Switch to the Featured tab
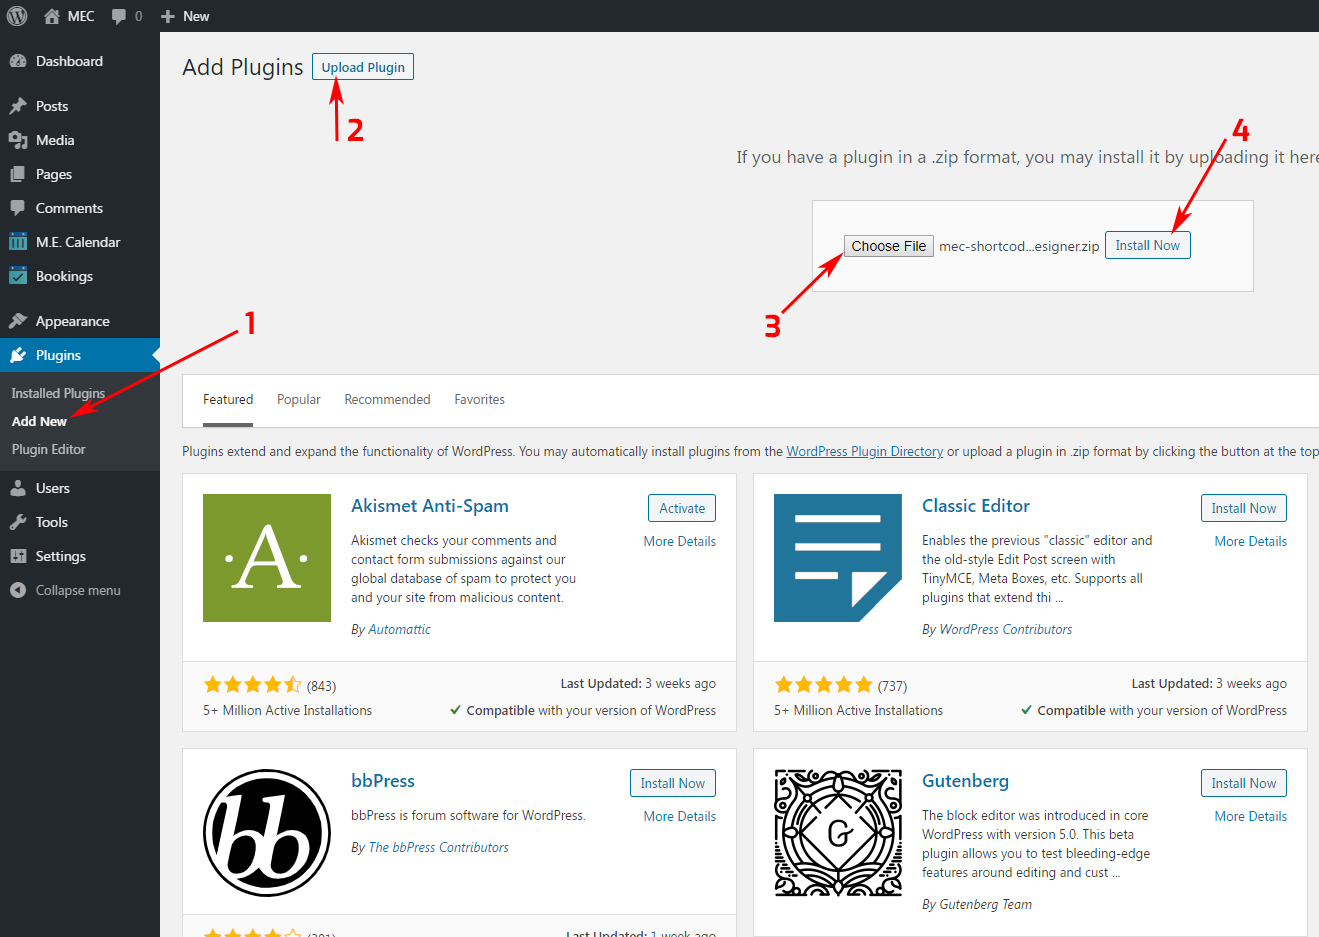The height and width of the screenshot is (937, 1319). tap(228, 399)
